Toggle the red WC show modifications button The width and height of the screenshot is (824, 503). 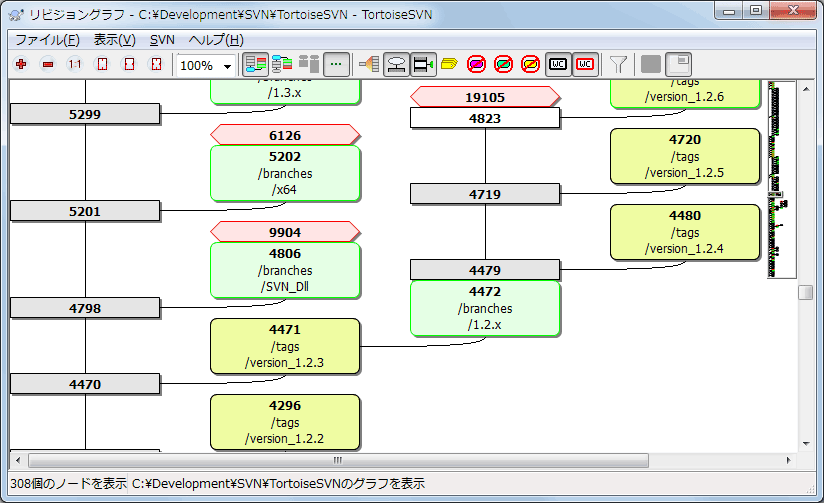[x=585, y=65]
